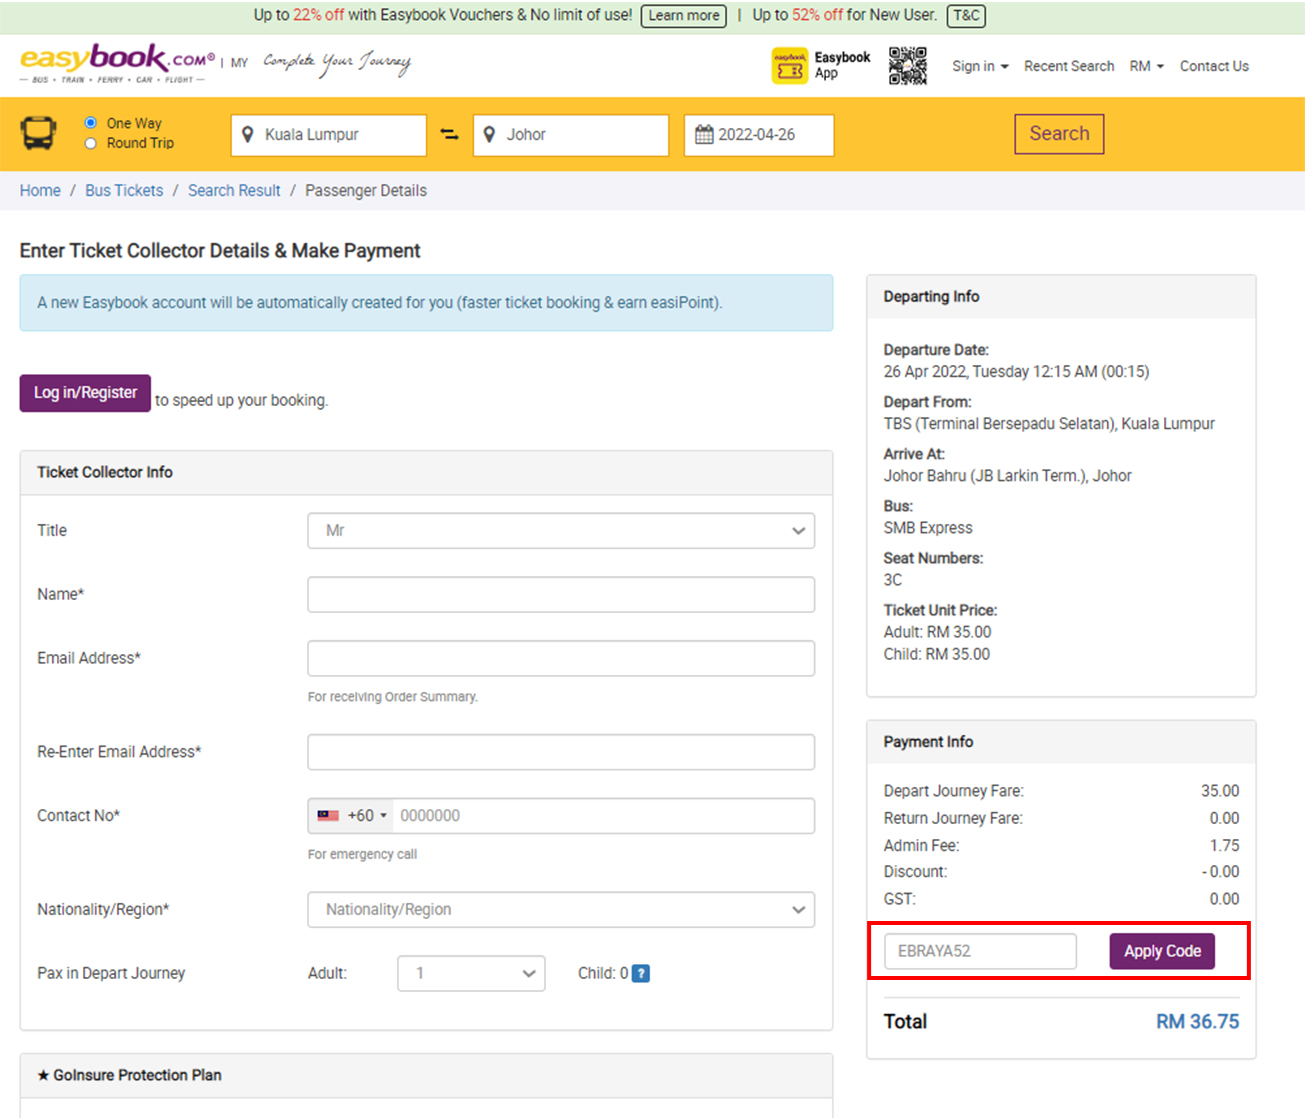Click the calendar icon in date field
The height and width of the screenshot is (1120, 1305).
click(x=704, y=134)
